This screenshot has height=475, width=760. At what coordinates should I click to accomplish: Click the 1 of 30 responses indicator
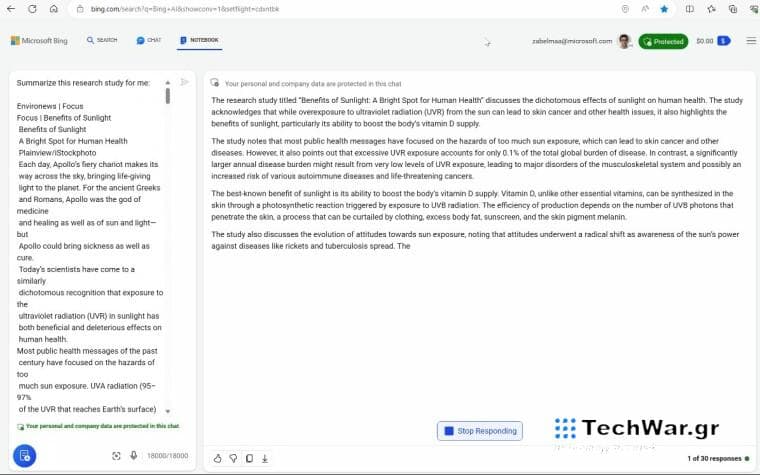(714, 458)
